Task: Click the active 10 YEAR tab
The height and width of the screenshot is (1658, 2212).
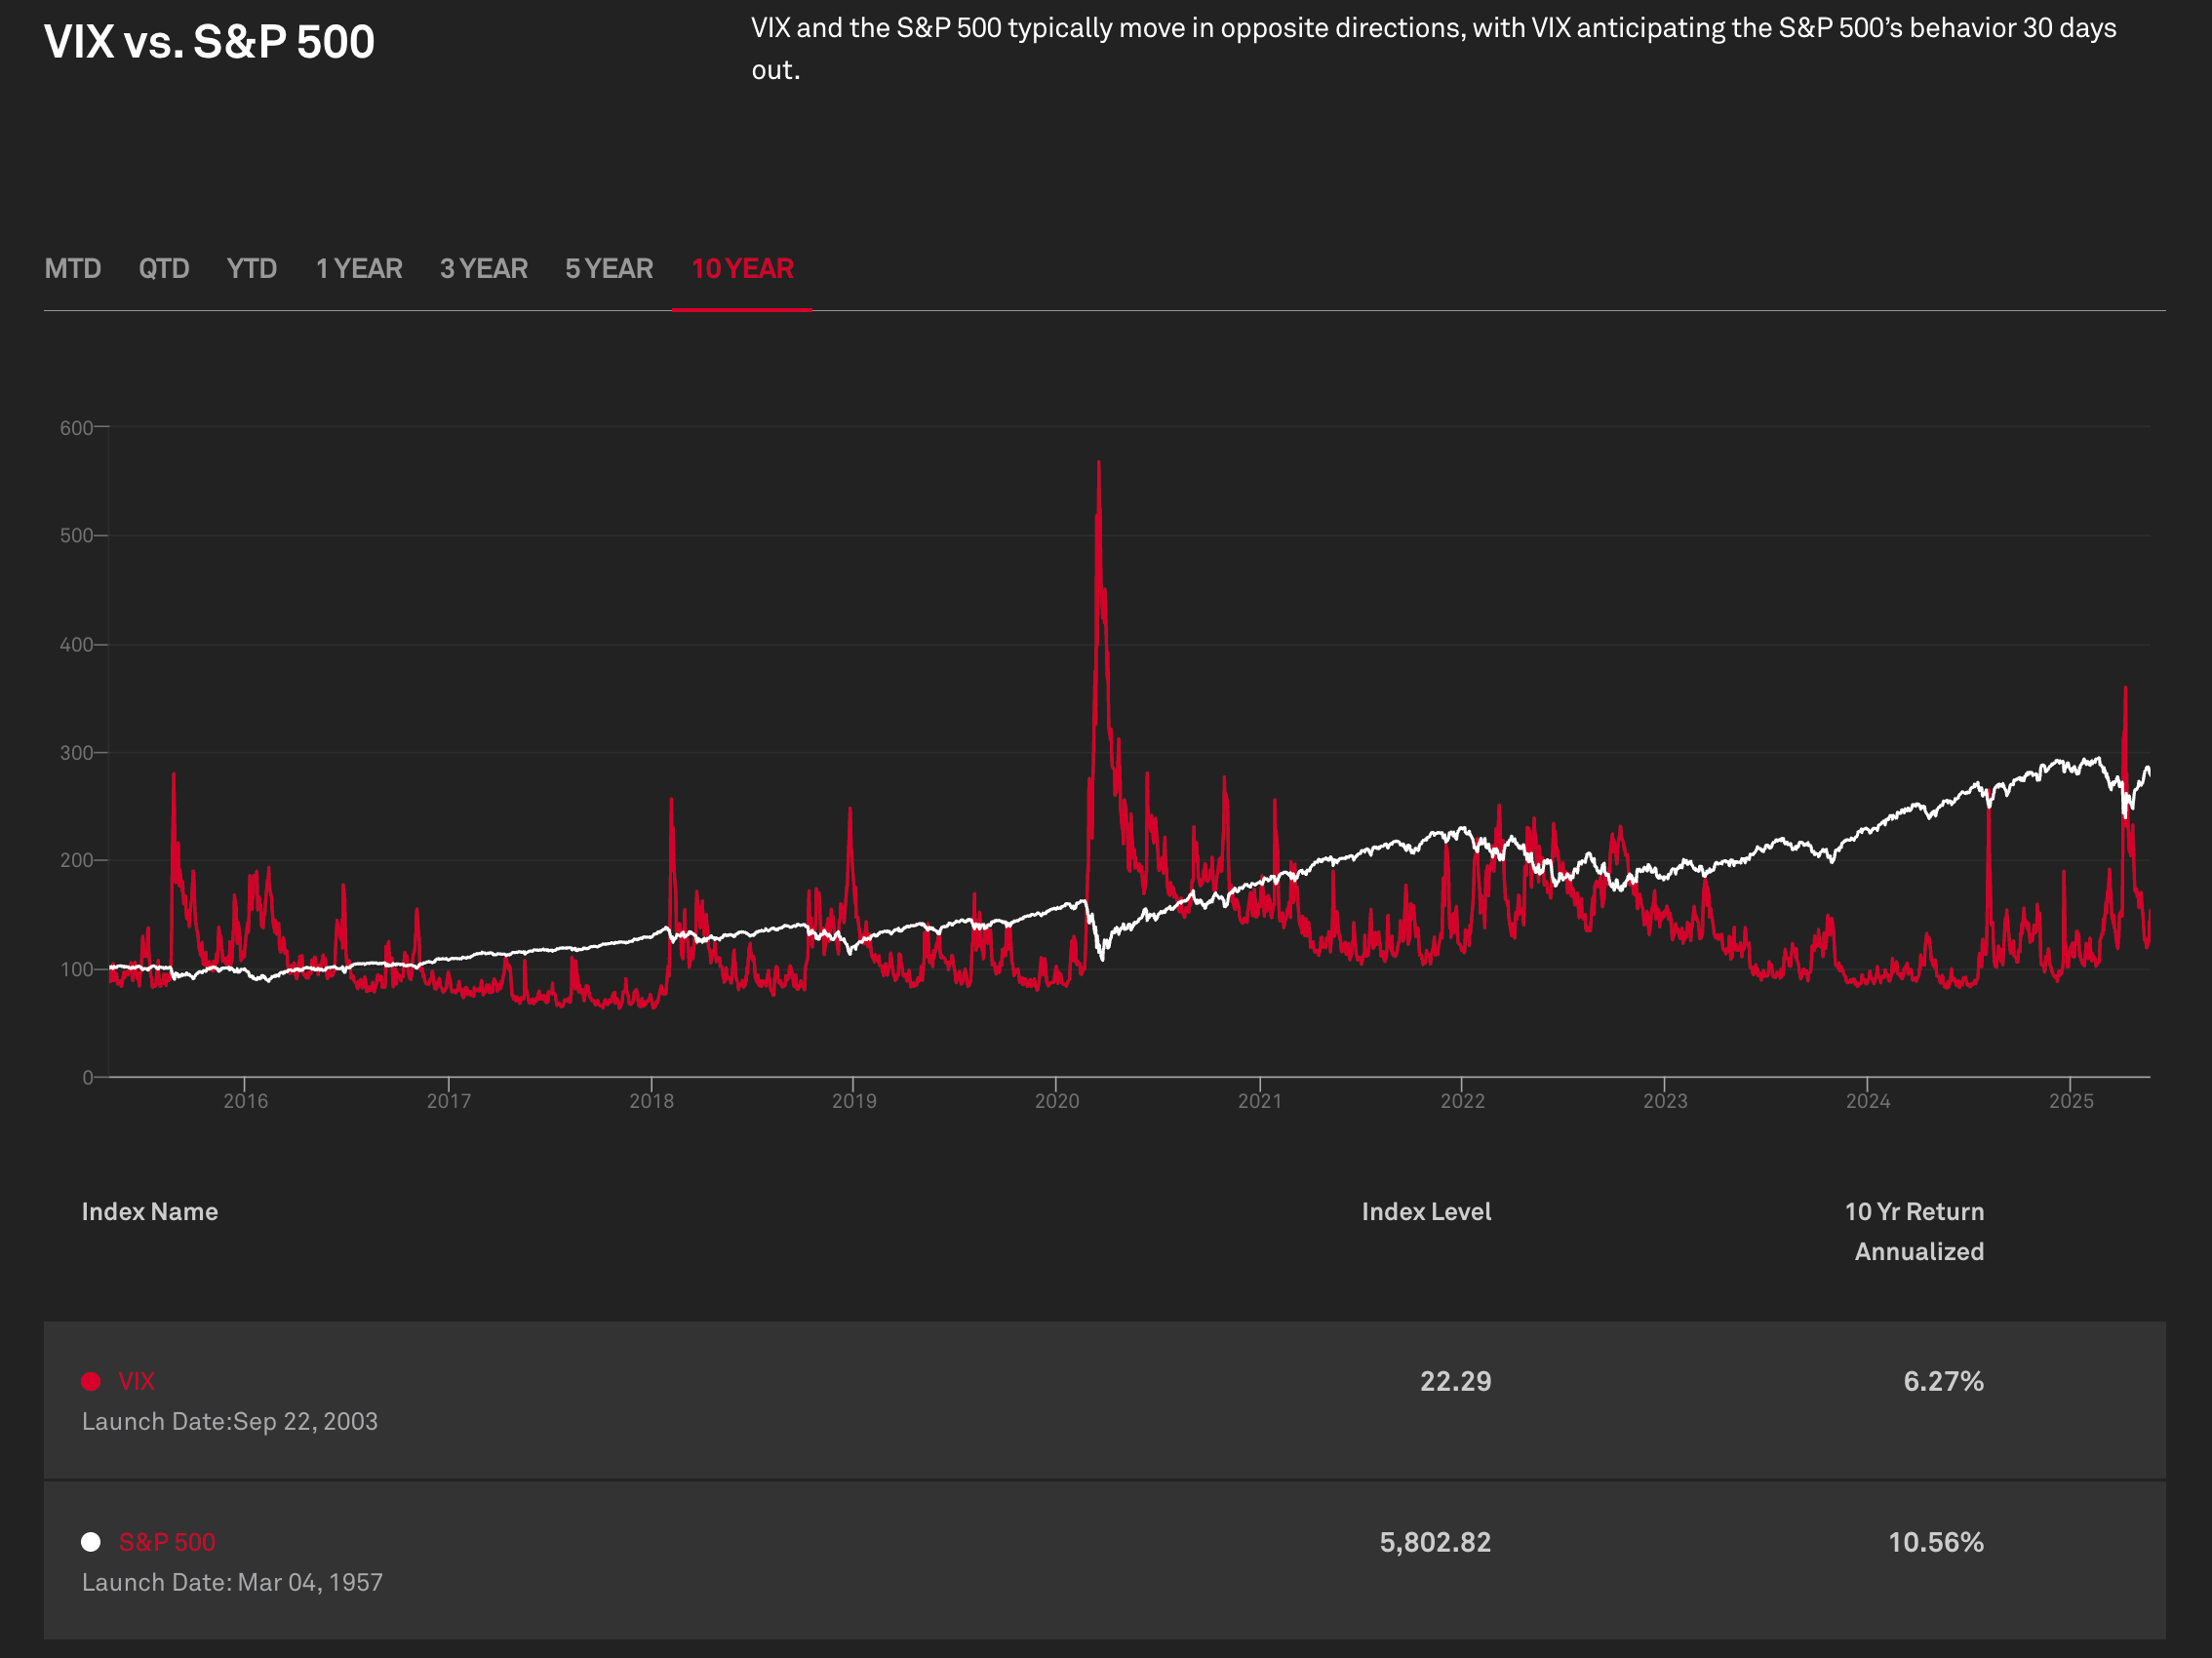Action: [x=742, y=269]
